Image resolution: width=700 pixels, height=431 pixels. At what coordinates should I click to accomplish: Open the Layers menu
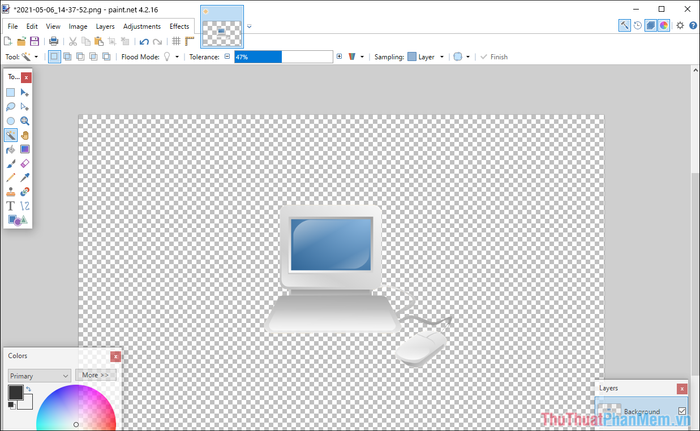tap(105, 26)
